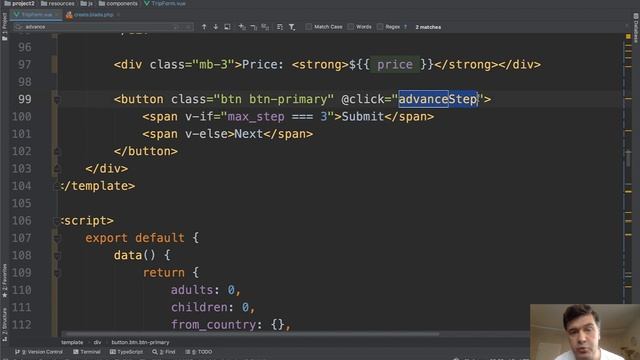The width and height of the screenshot is (640, 360).
Task: Add selection for next occurrence icon
Action: tap(242, 27)
